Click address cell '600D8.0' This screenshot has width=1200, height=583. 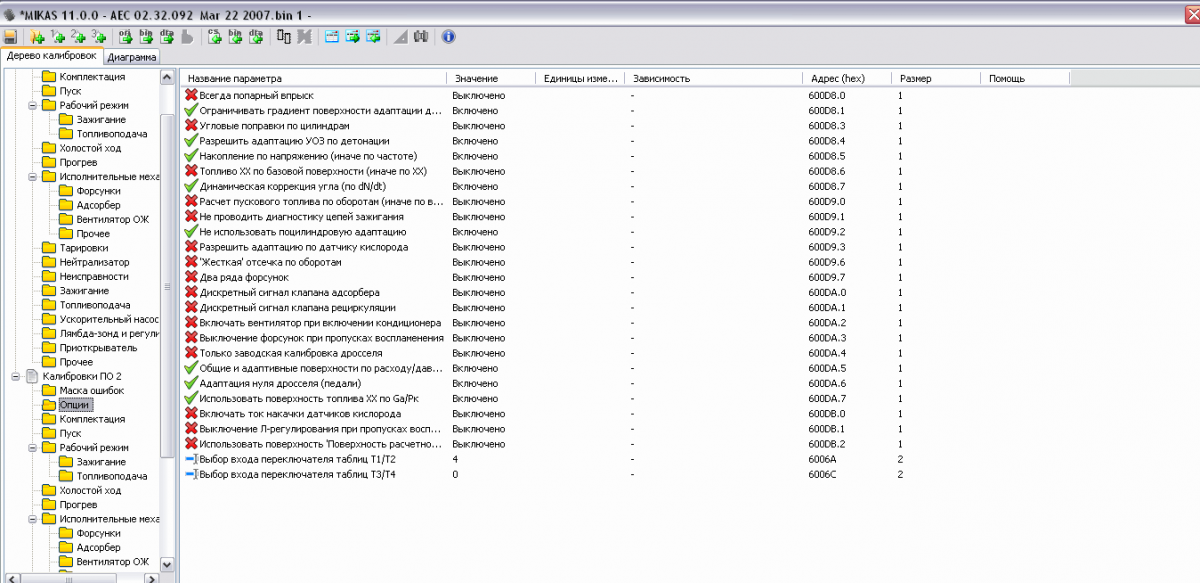[828, 95]
